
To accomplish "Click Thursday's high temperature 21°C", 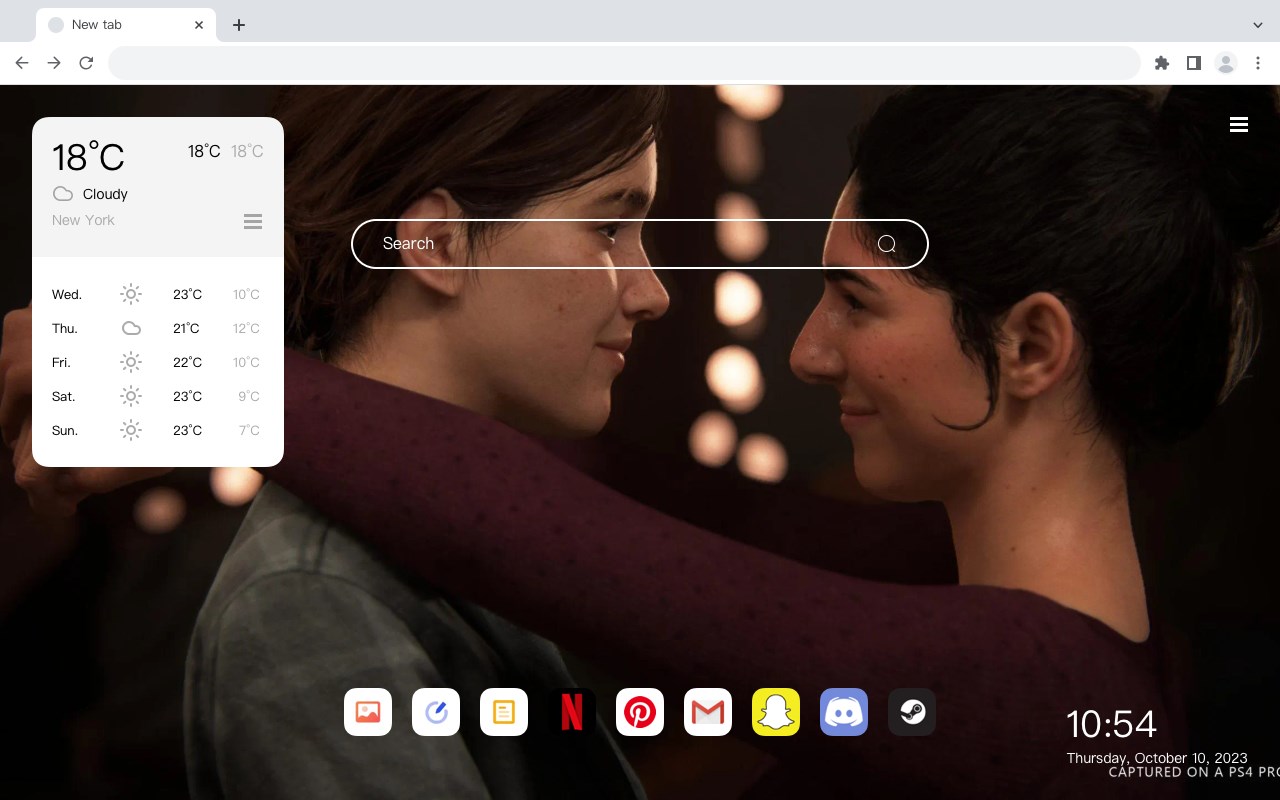I will [x=187, y=328].
